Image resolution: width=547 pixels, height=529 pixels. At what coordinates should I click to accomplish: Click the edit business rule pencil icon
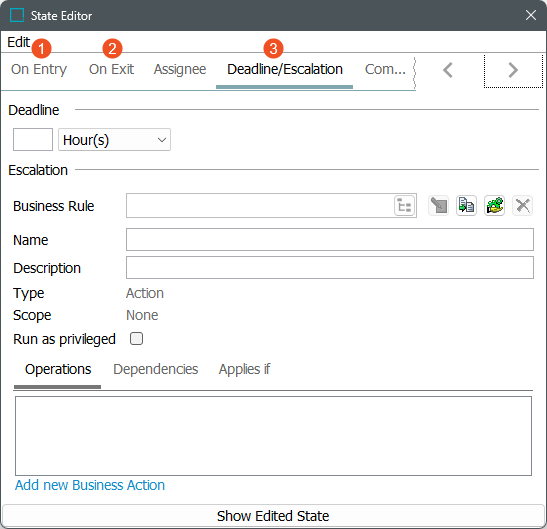439,206
